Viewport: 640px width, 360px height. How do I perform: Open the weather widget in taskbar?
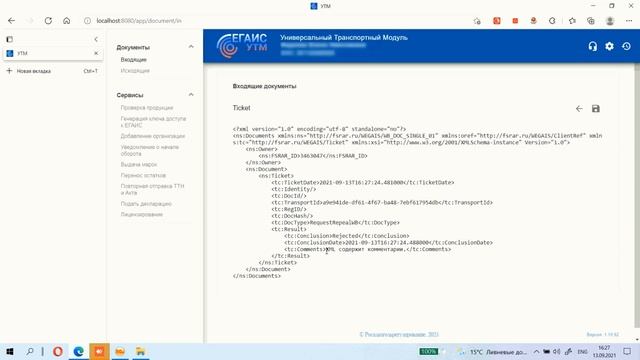coord(492,352)
